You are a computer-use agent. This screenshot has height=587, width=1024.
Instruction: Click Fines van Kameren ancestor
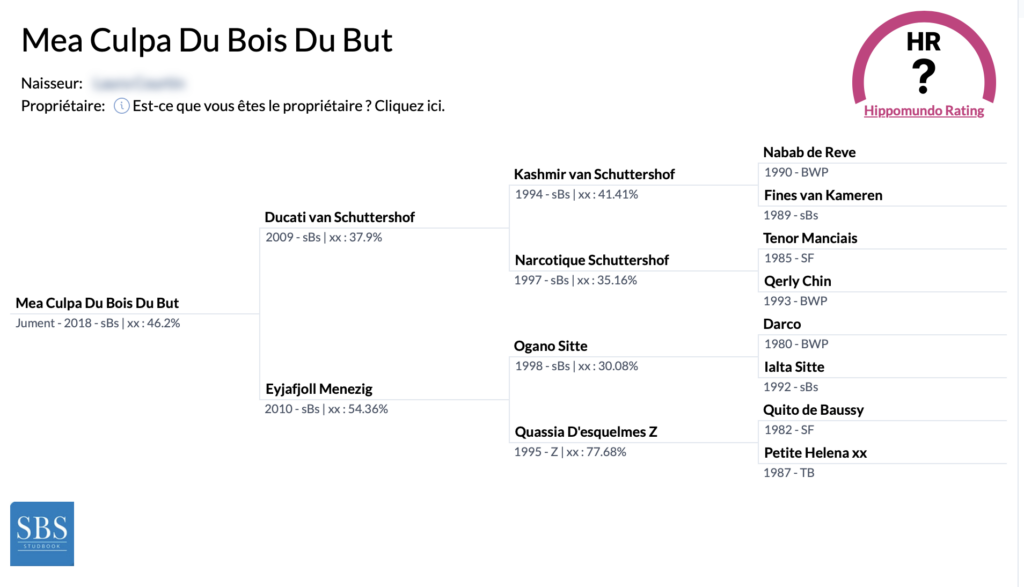coord(823,195)
